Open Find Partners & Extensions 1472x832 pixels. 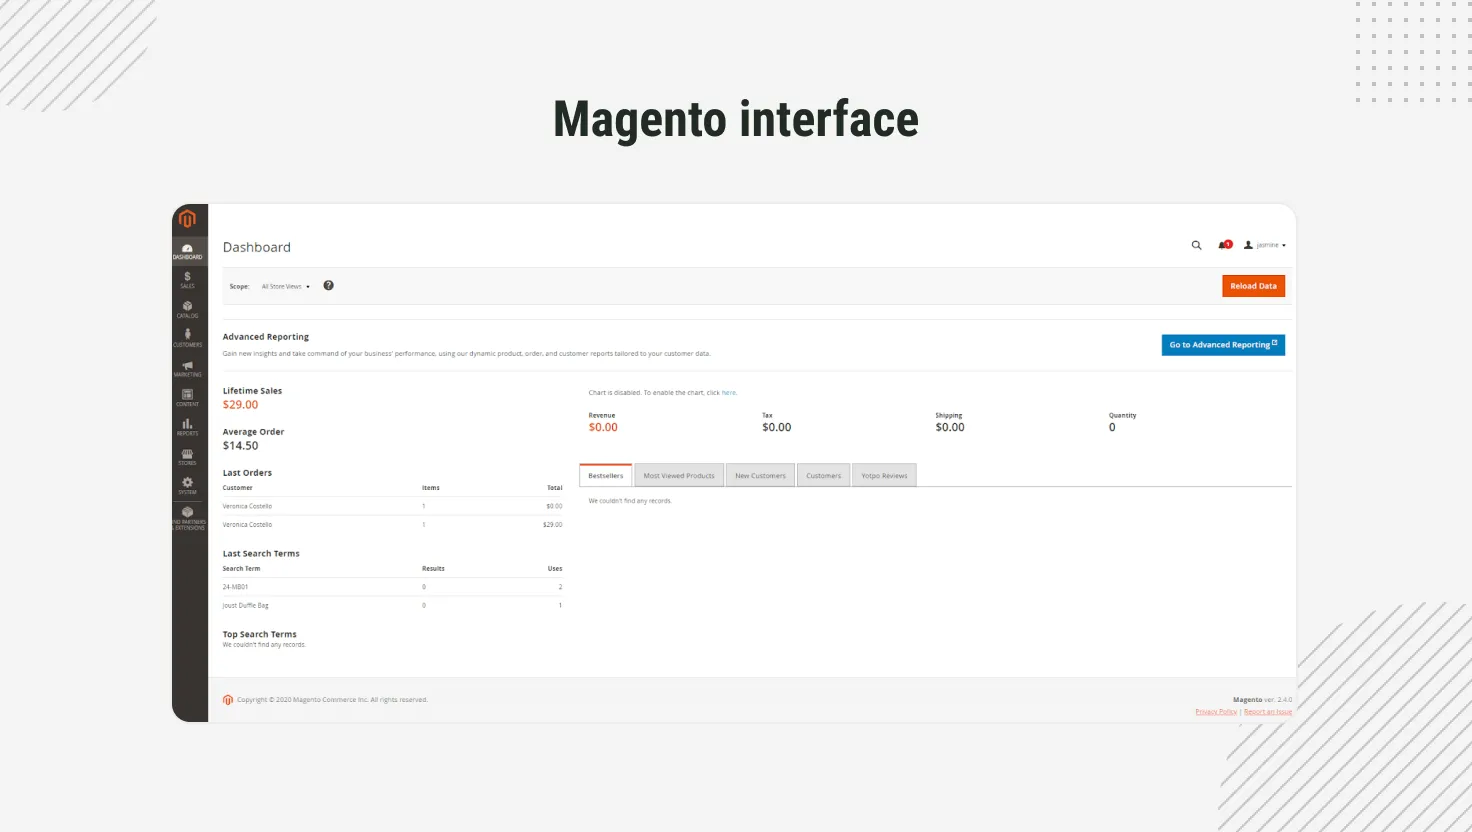[x=187, y=517]
